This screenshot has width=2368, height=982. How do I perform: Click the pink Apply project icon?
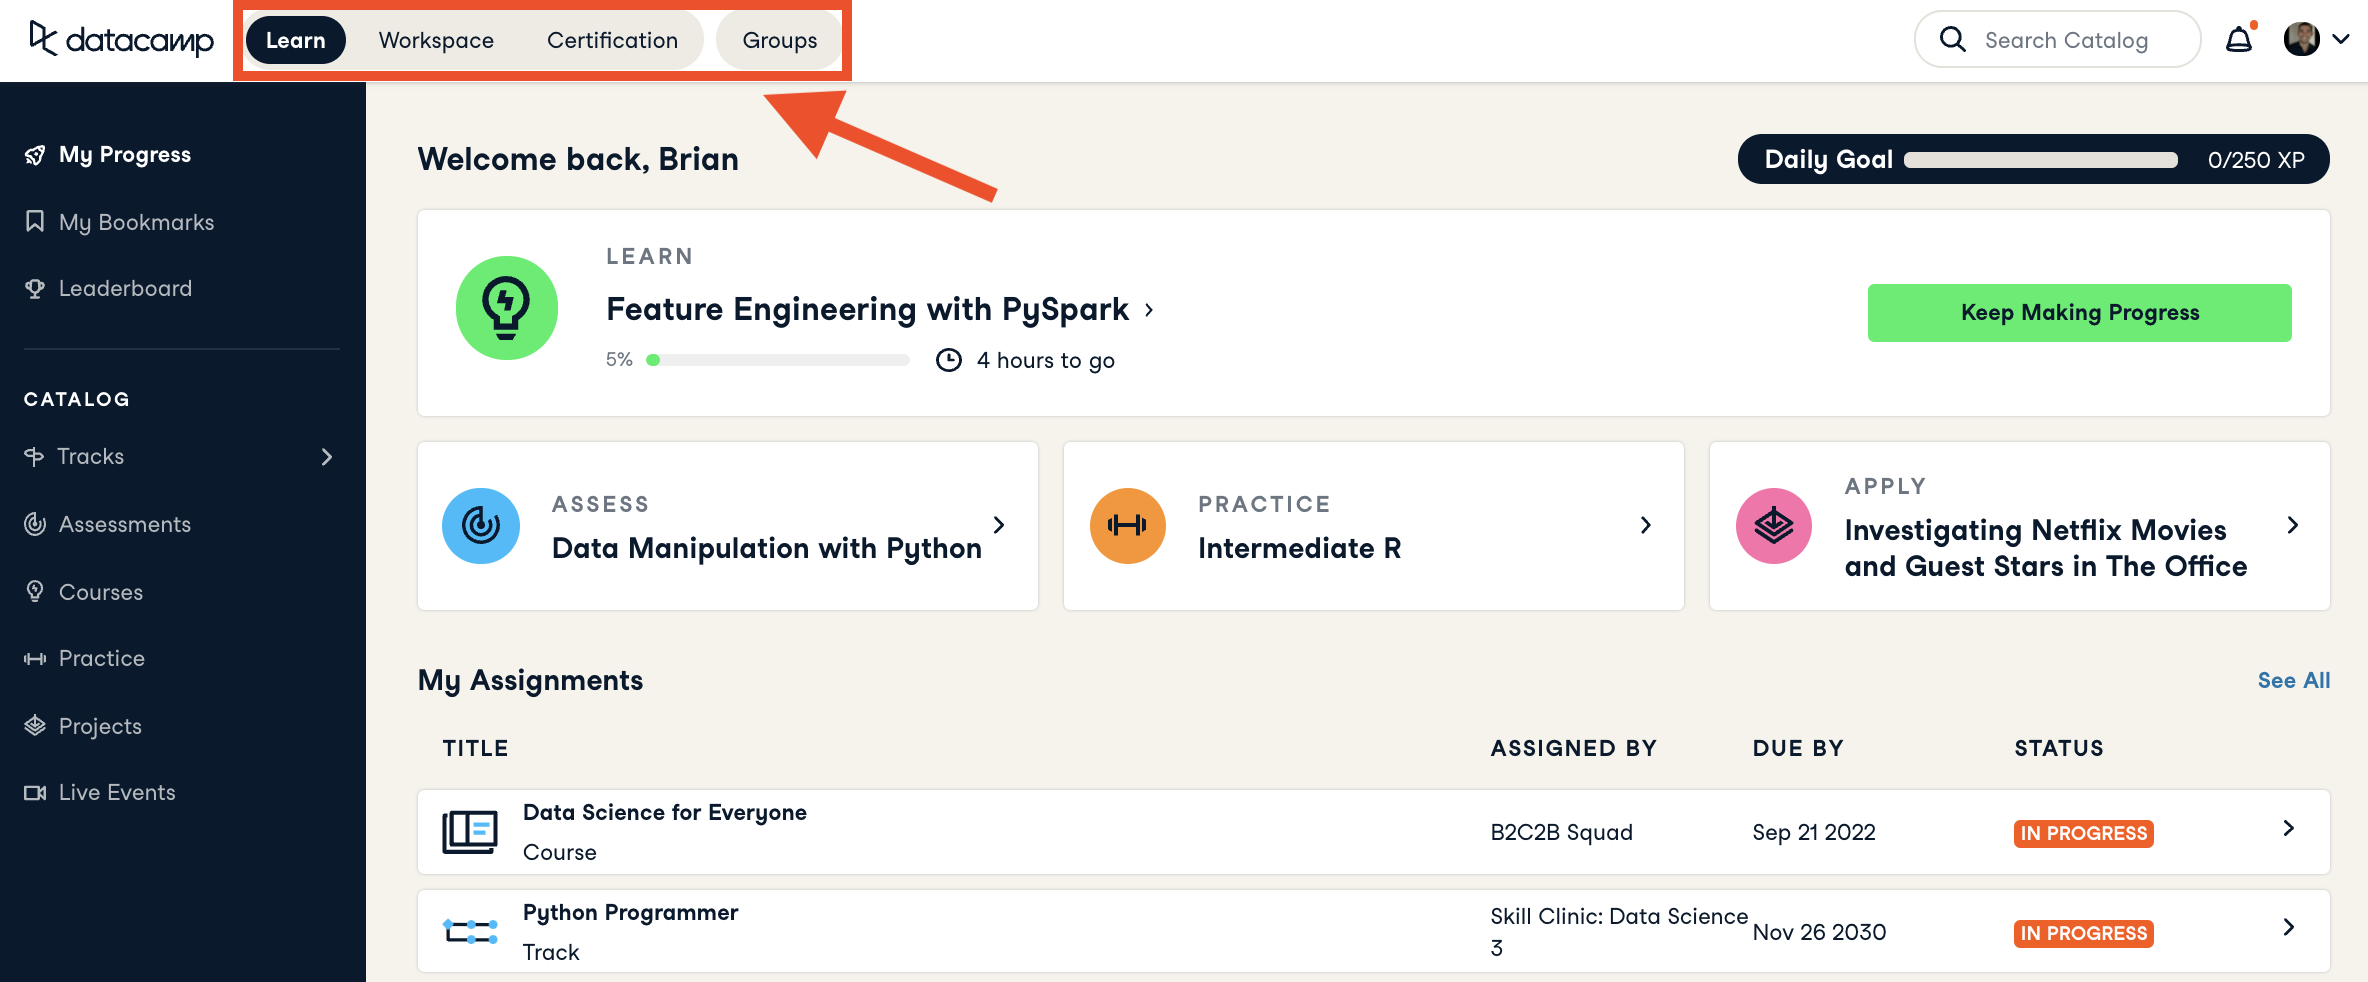1773,526
